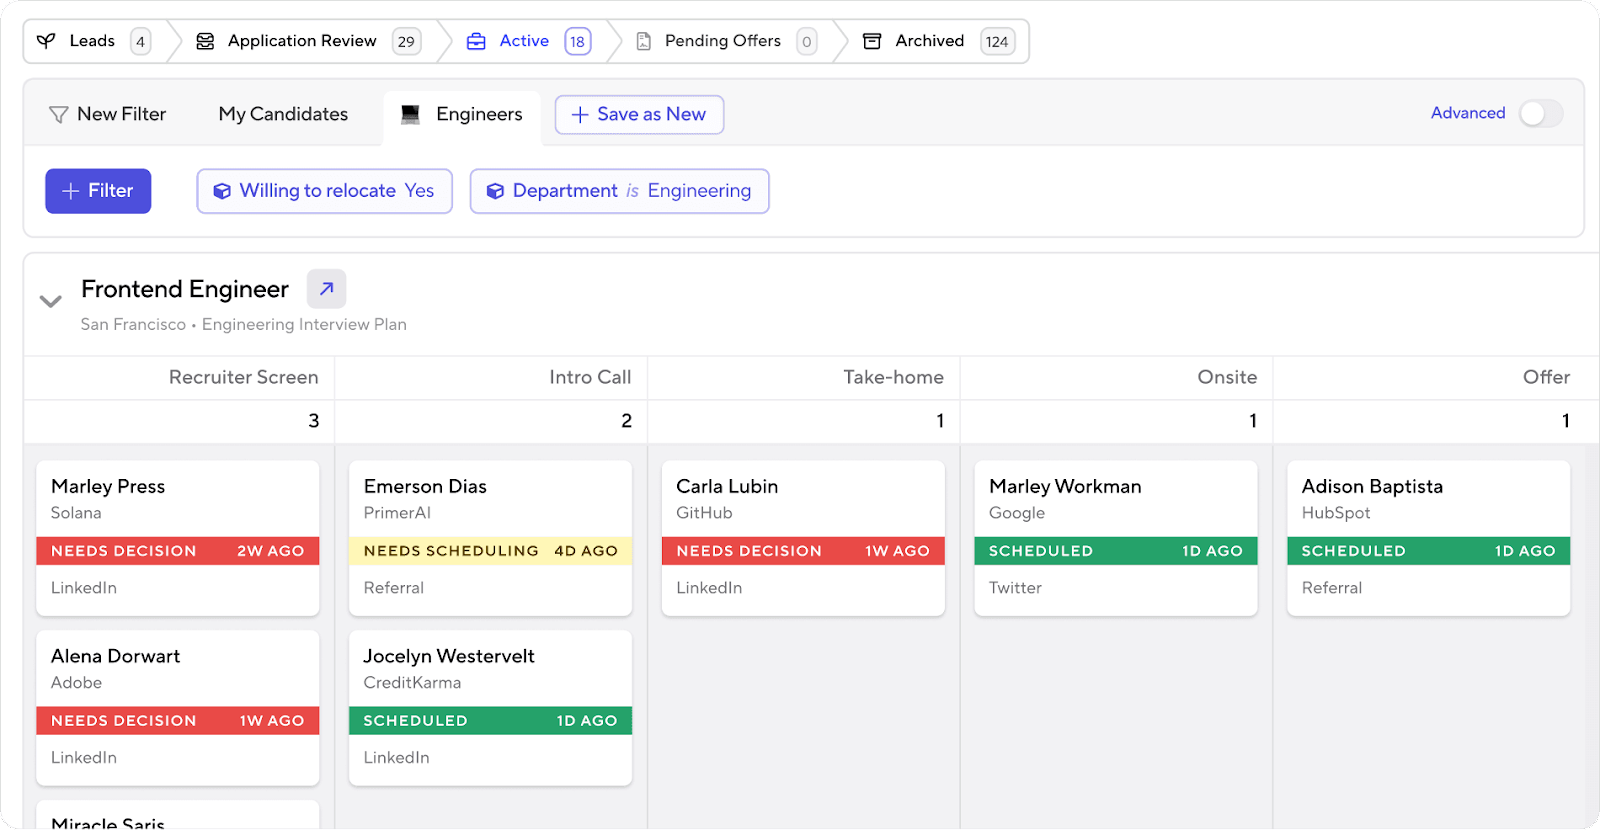Click the Application Review inbox icon
1600x830 pixels.
pyautogui.click(x=205, y=41)
